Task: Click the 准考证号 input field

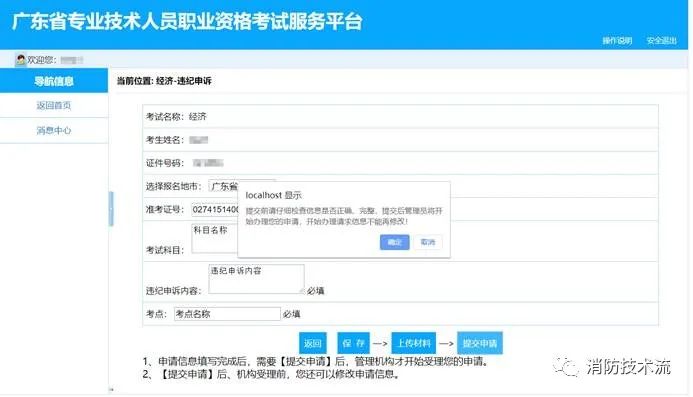Action: pyautogui.click(x=215, y=210)
